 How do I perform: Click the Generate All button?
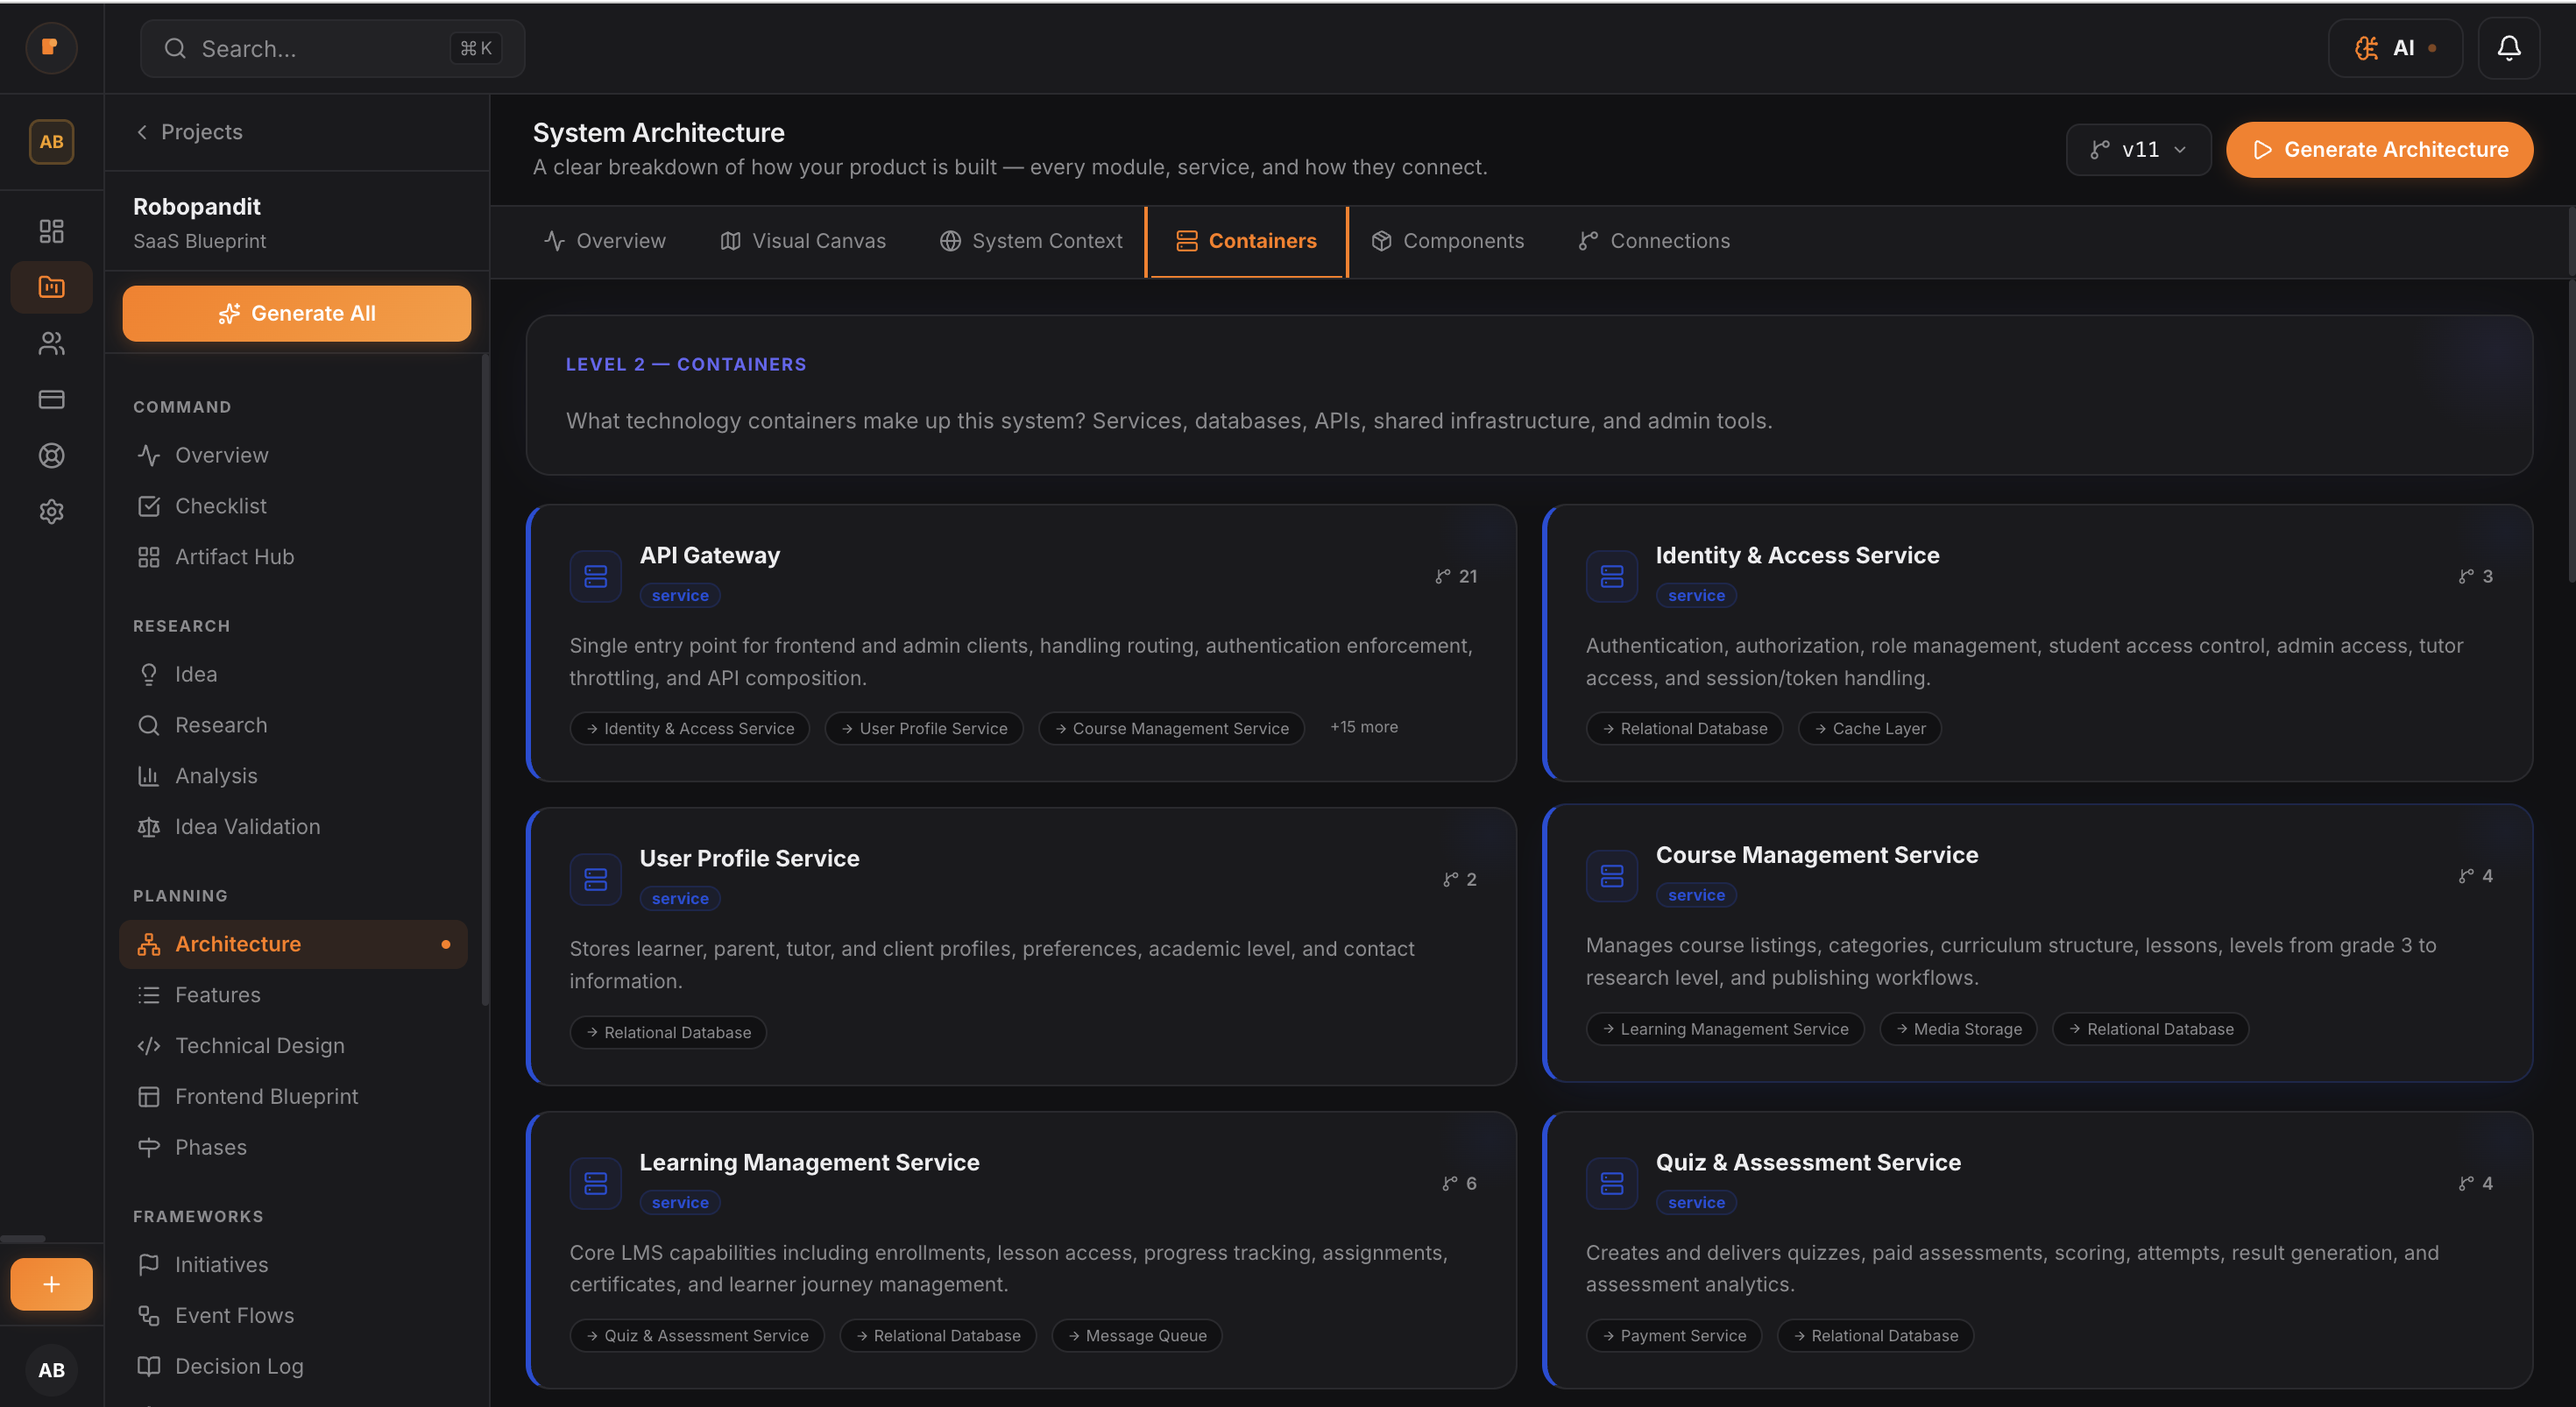pos(296,313)
